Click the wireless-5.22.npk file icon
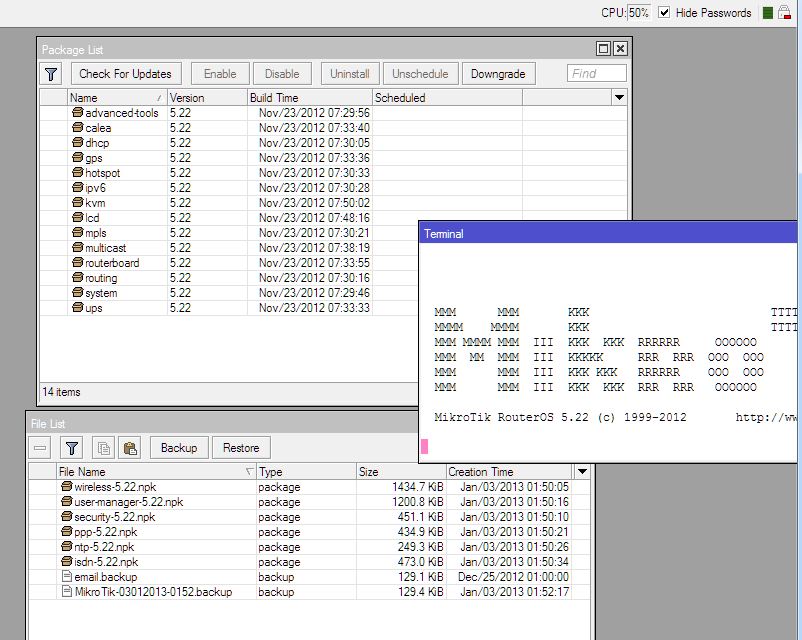802x640 pixels. 66,486
